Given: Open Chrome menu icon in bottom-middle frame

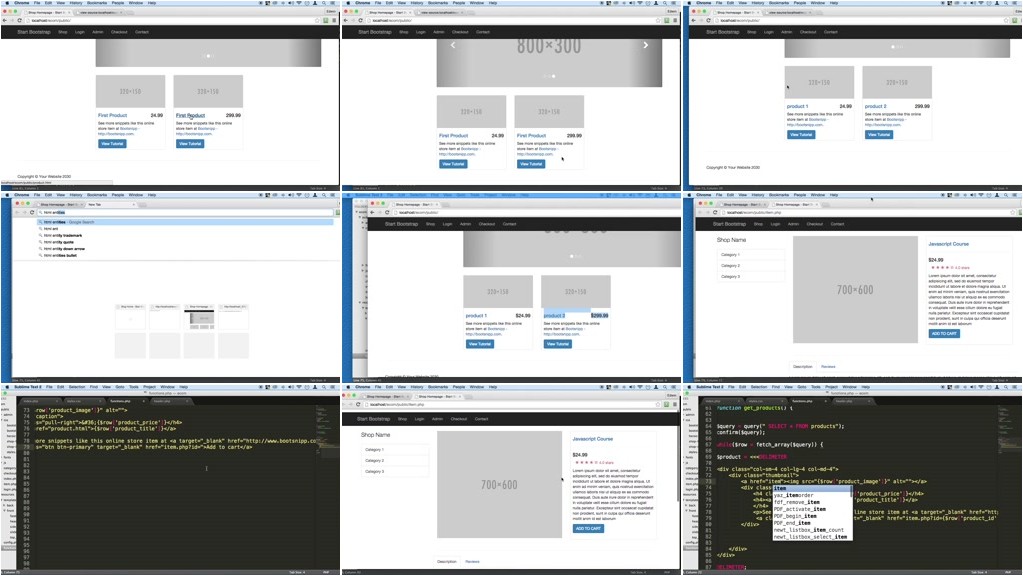Looking at the screenshot, I should click(x=675, y=404).
